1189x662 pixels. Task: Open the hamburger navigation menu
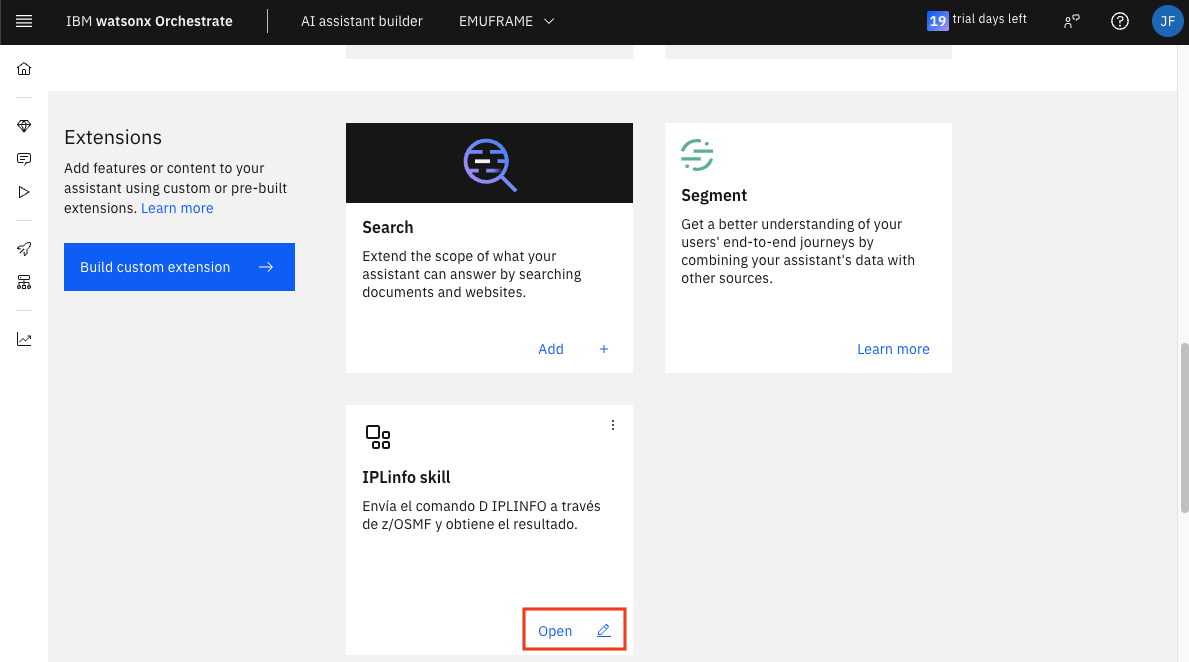coord(24,21)
